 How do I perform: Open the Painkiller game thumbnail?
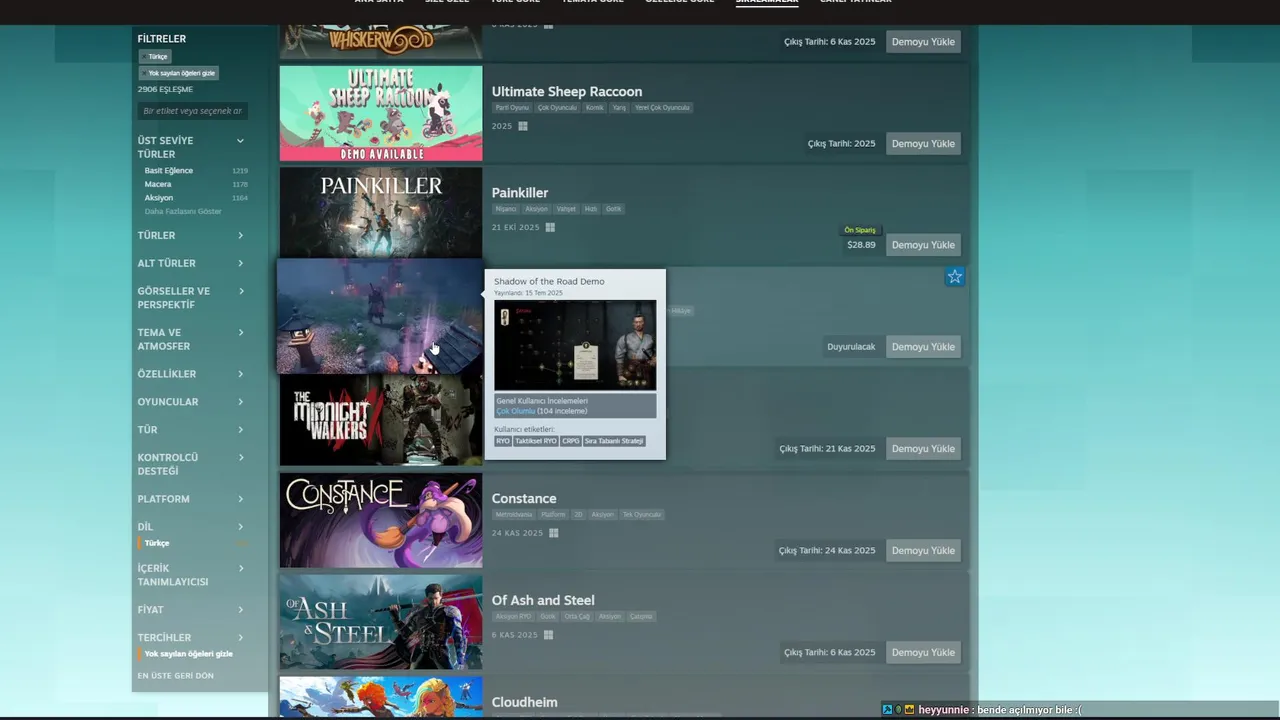coord(381,213)
